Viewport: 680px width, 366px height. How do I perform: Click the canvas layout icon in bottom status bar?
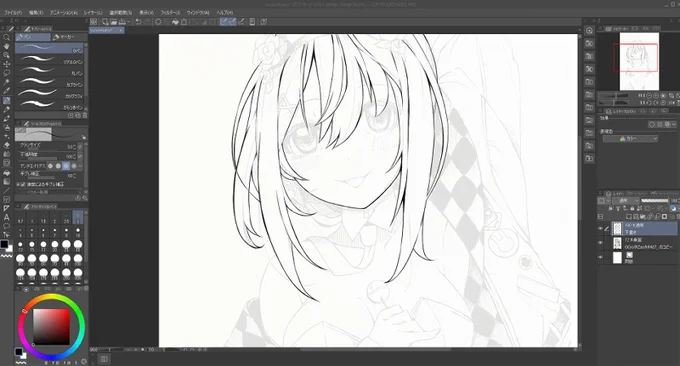click(x=104, y=359)
